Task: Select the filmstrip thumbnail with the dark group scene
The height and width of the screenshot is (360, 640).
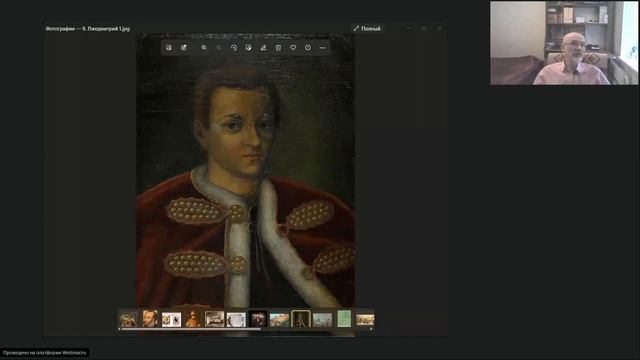Action: [258, 319]
